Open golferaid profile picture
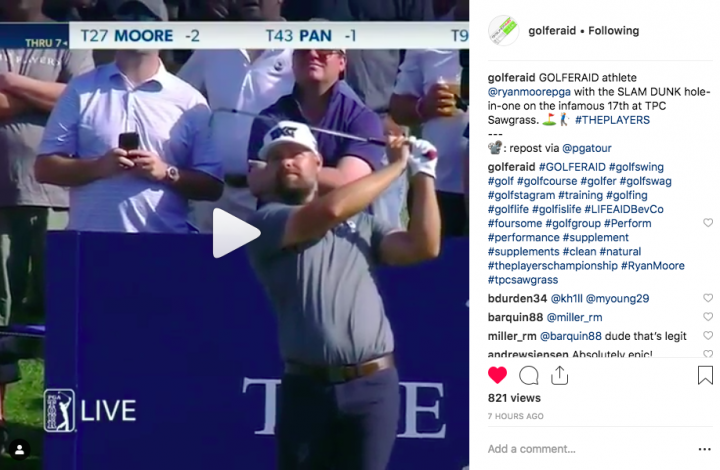 click(503, 30)
